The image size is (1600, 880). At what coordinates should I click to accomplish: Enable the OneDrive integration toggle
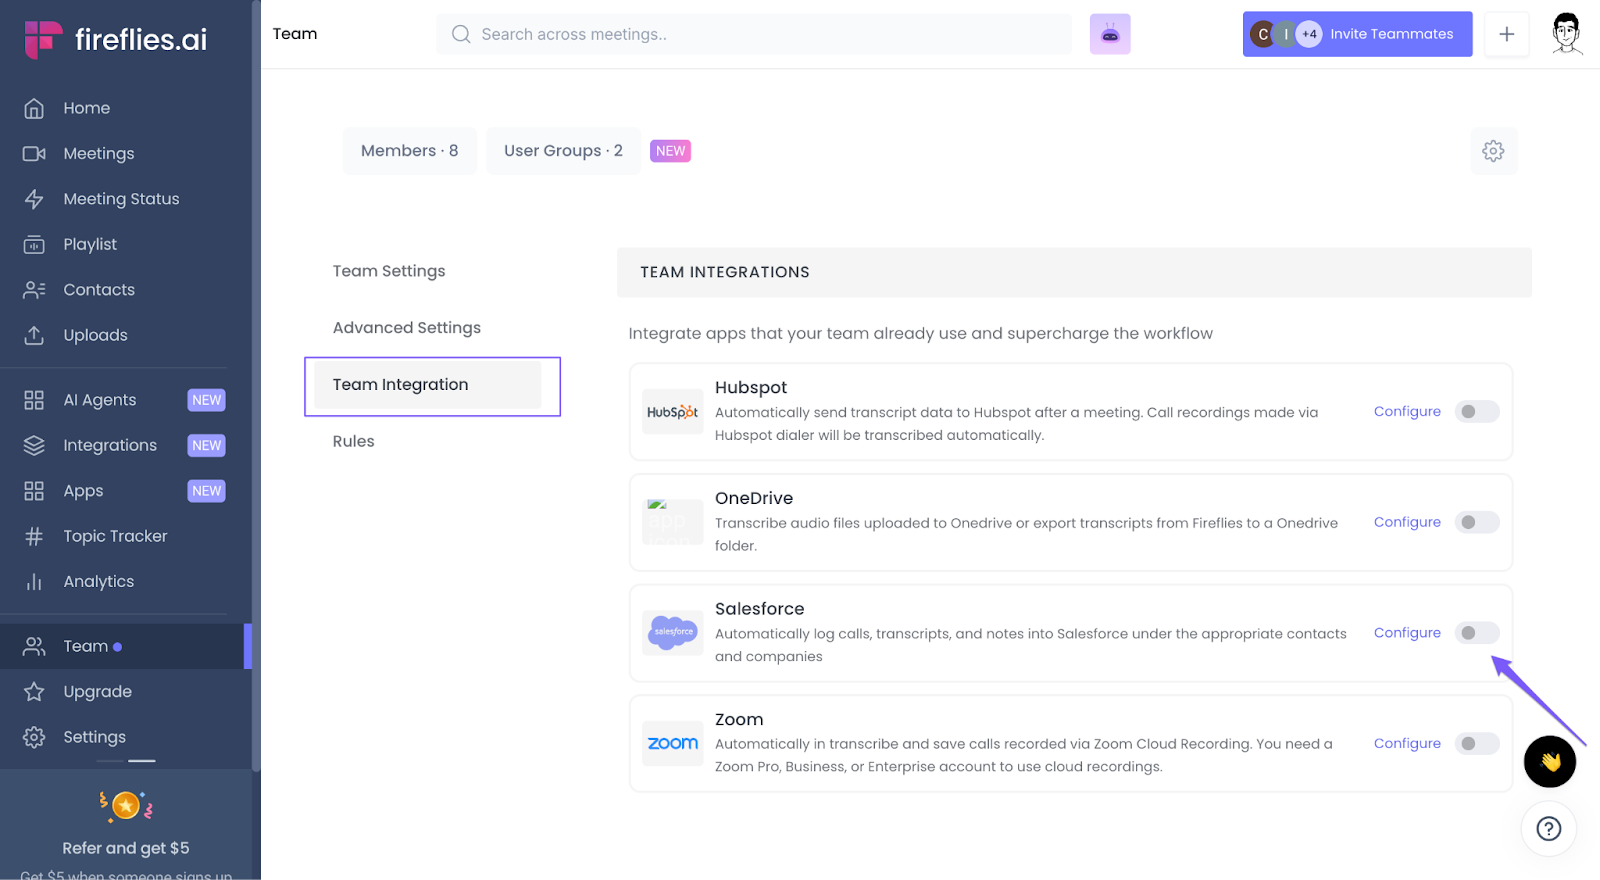[1477, 522]
